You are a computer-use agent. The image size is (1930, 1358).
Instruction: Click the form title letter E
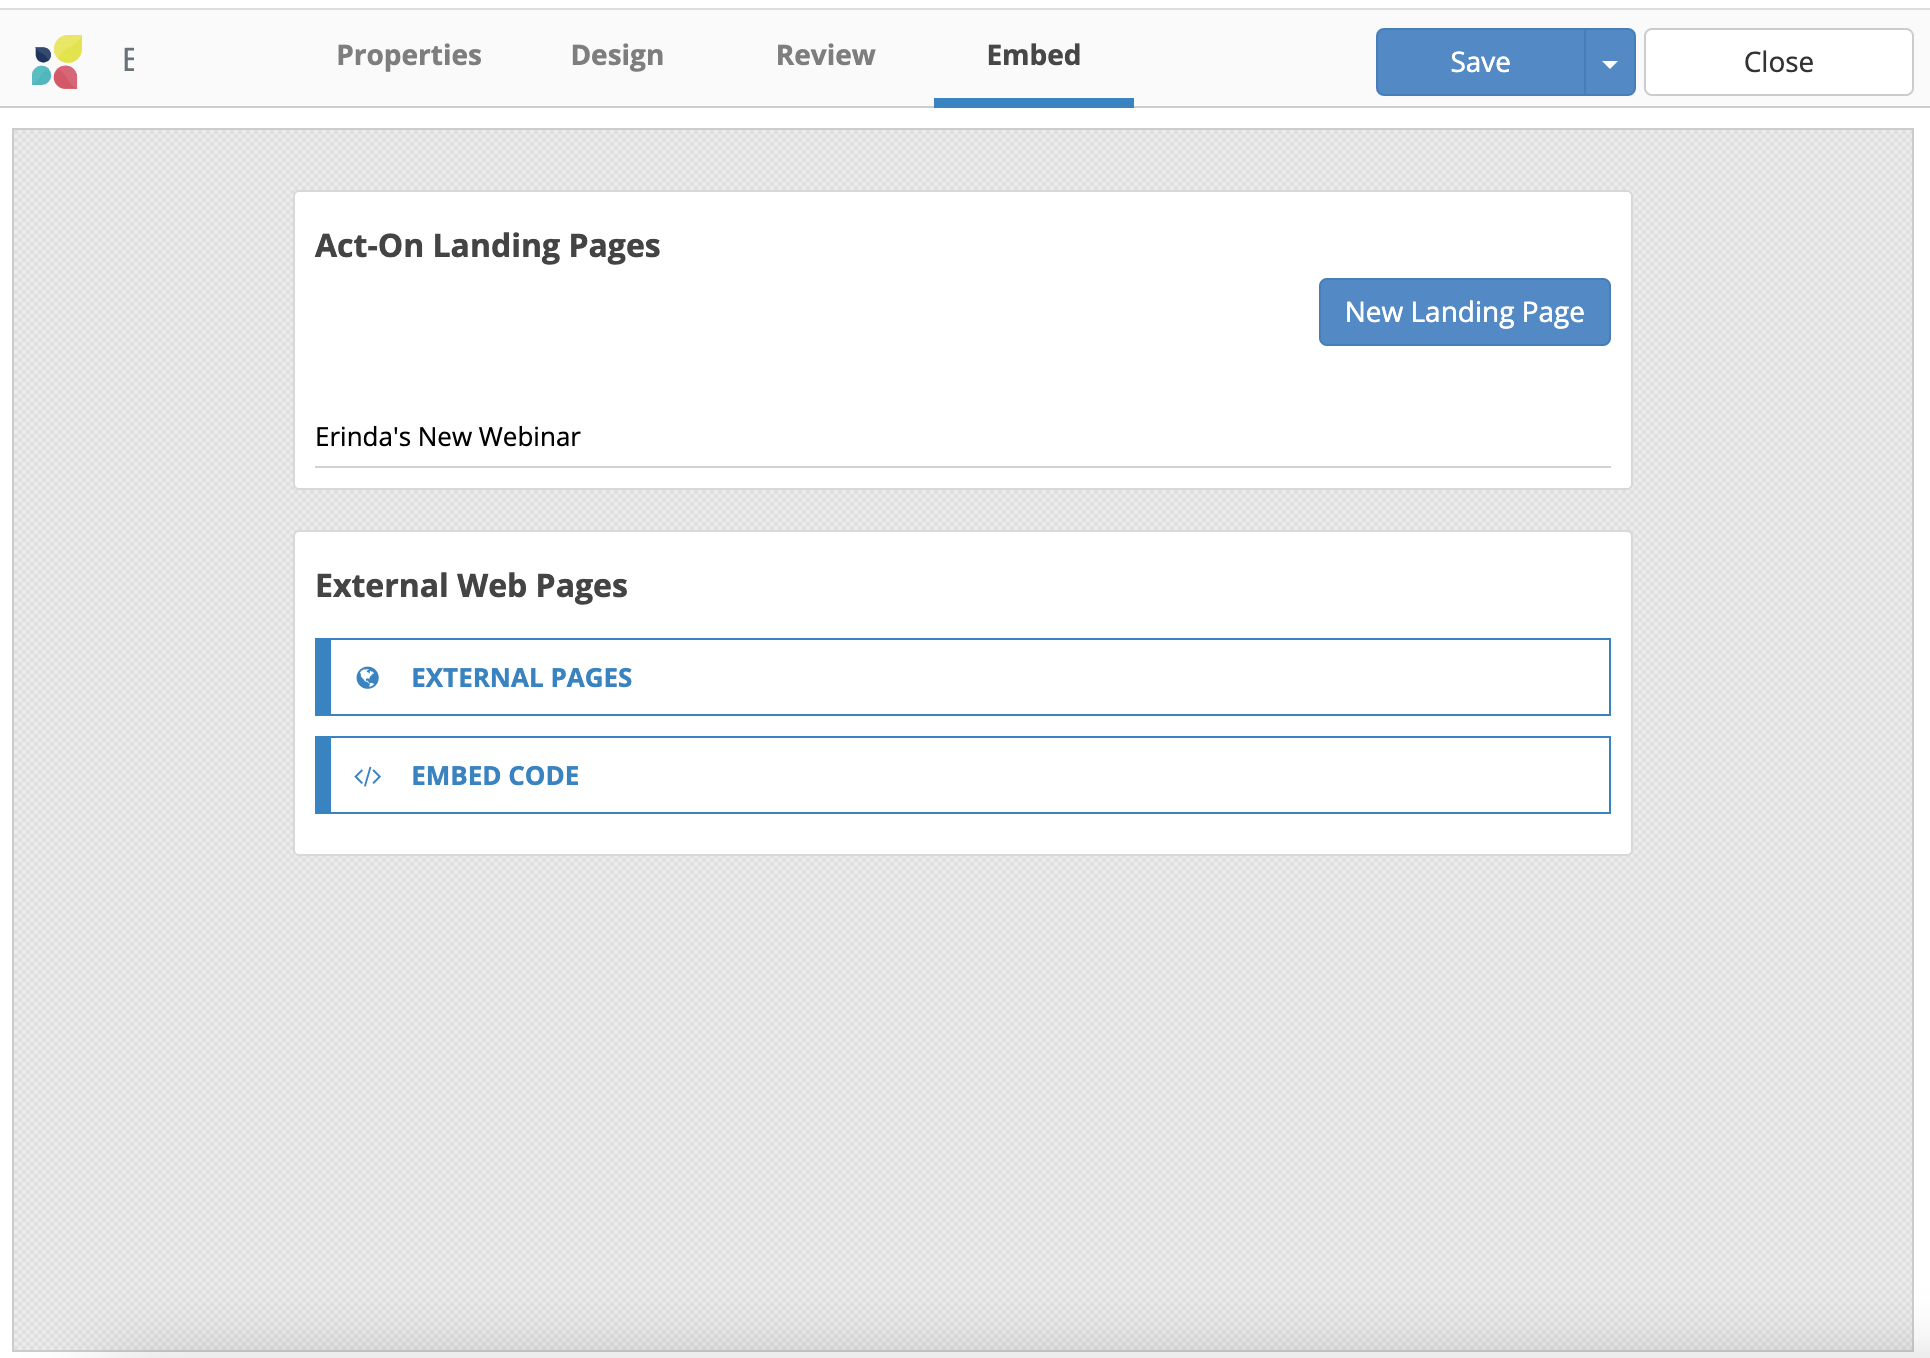pos(129,61)
